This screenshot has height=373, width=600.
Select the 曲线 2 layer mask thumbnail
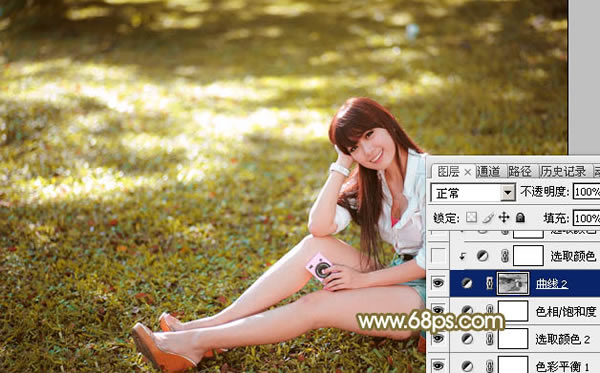(513, 283)
